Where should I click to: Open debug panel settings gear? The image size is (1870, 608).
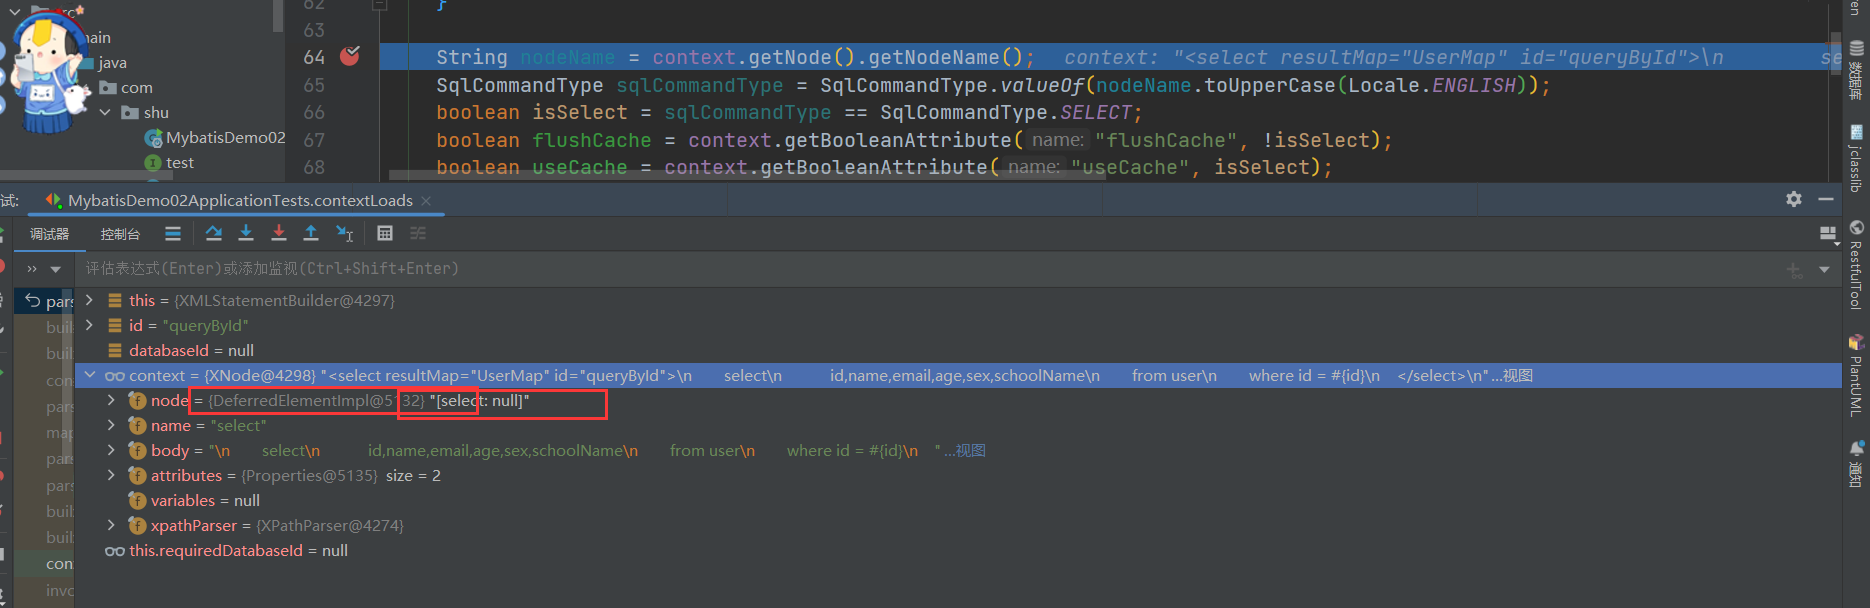1794,199
